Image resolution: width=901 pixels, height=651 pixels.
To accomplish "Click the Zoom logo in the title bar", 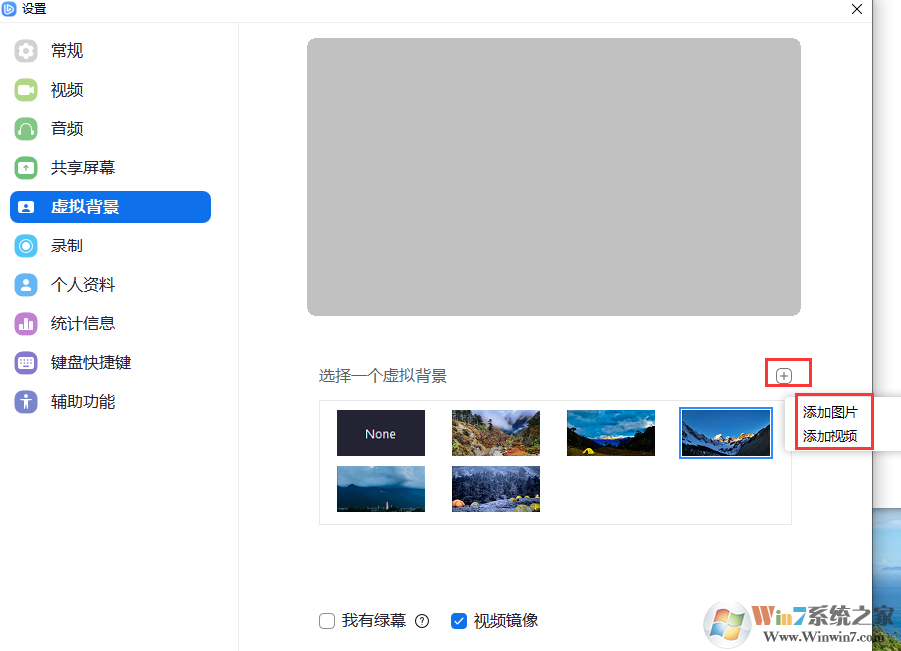I will point(10,9).
